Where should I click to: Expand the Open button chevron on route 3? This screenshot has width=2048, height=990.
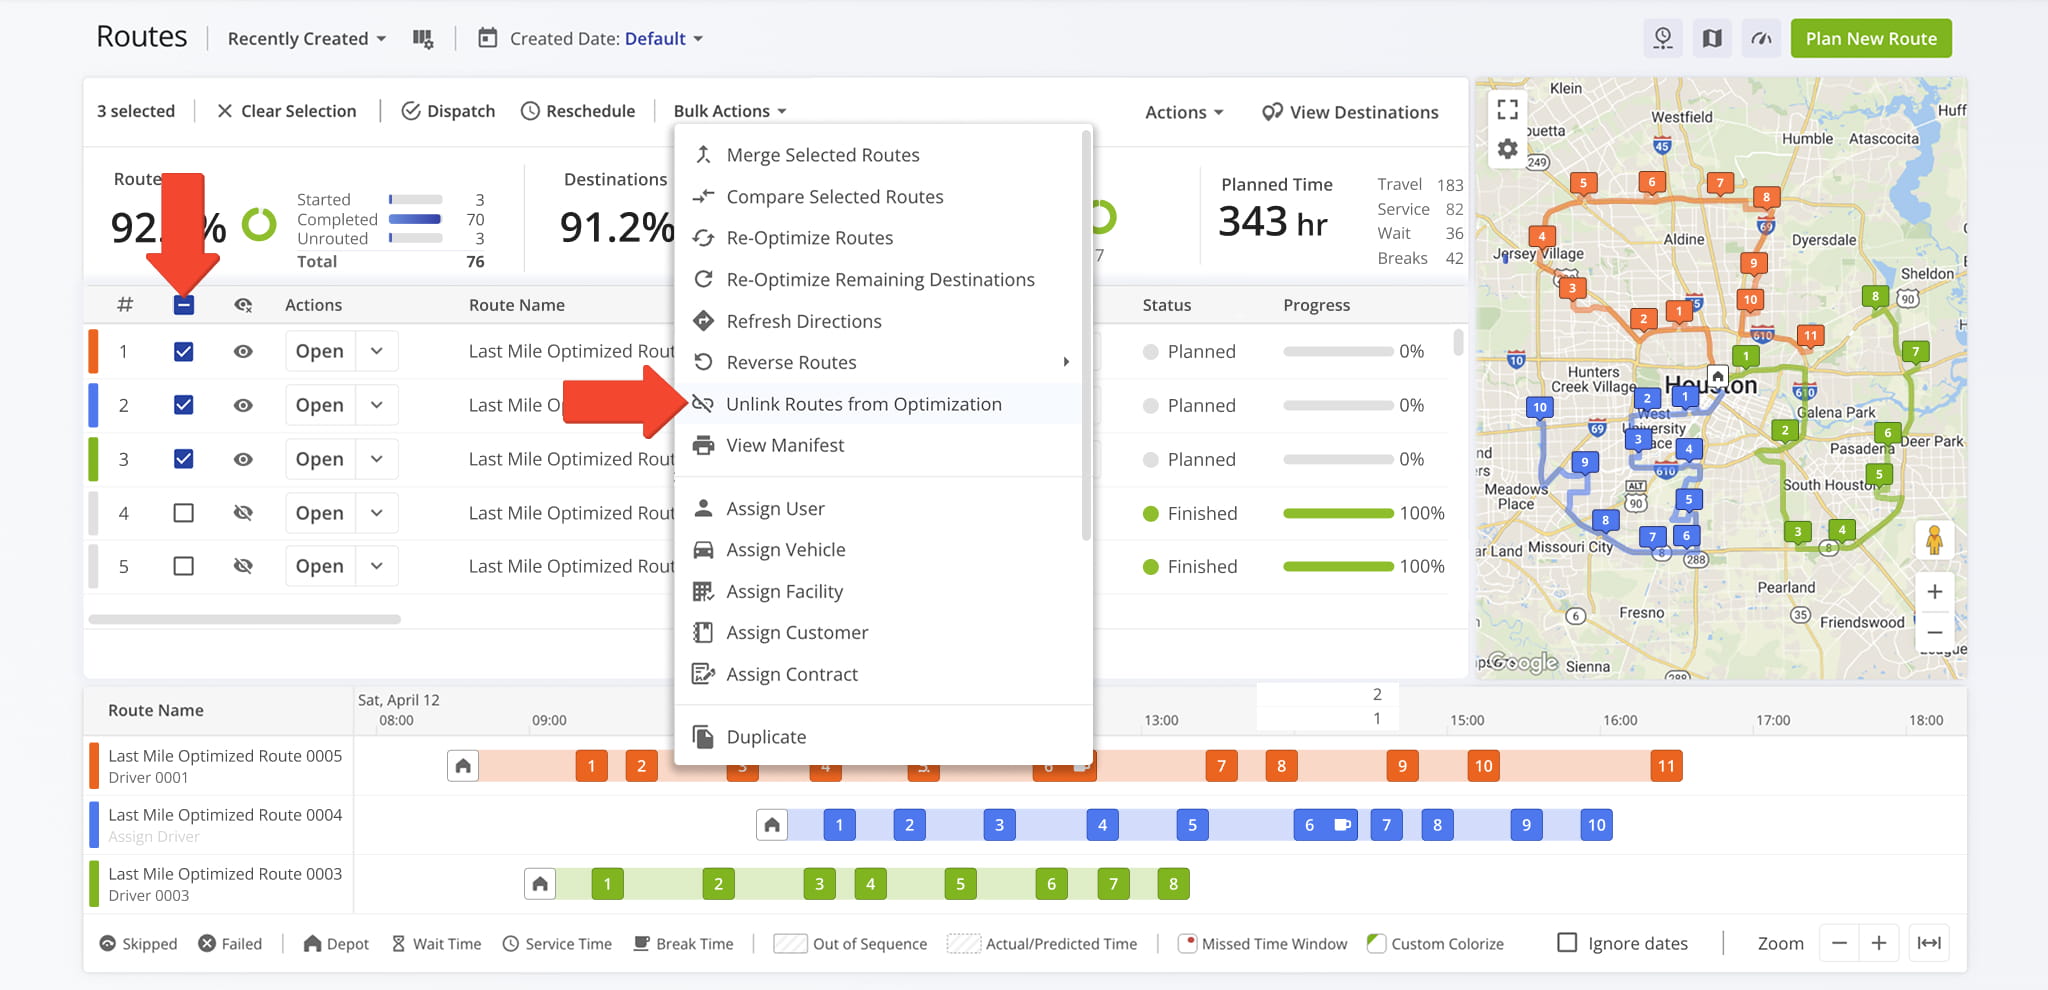click(x=377, y=458)
